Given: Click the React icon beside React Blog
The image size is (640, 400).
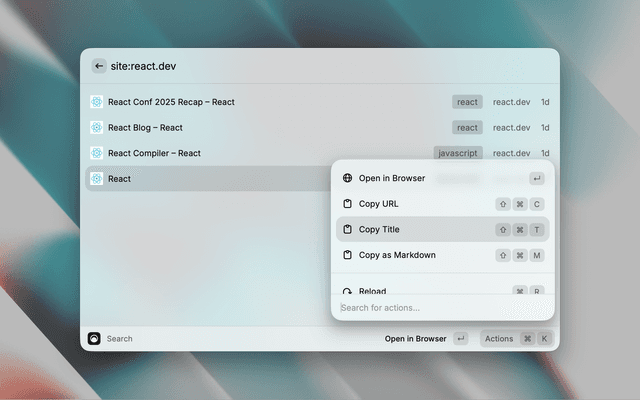Looking at the screenshot, I should pos(97,127).
